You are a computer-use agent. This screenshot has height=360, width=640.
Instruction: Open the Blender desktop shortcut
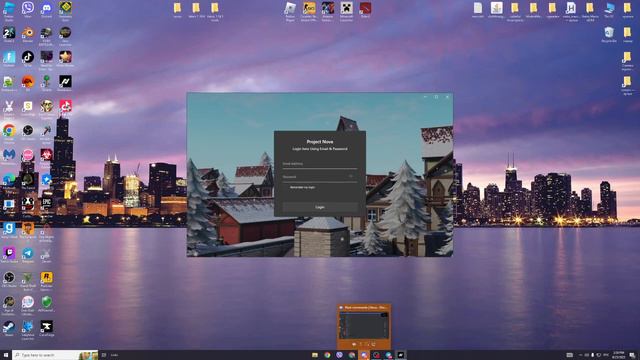click(x=28, y=34)
